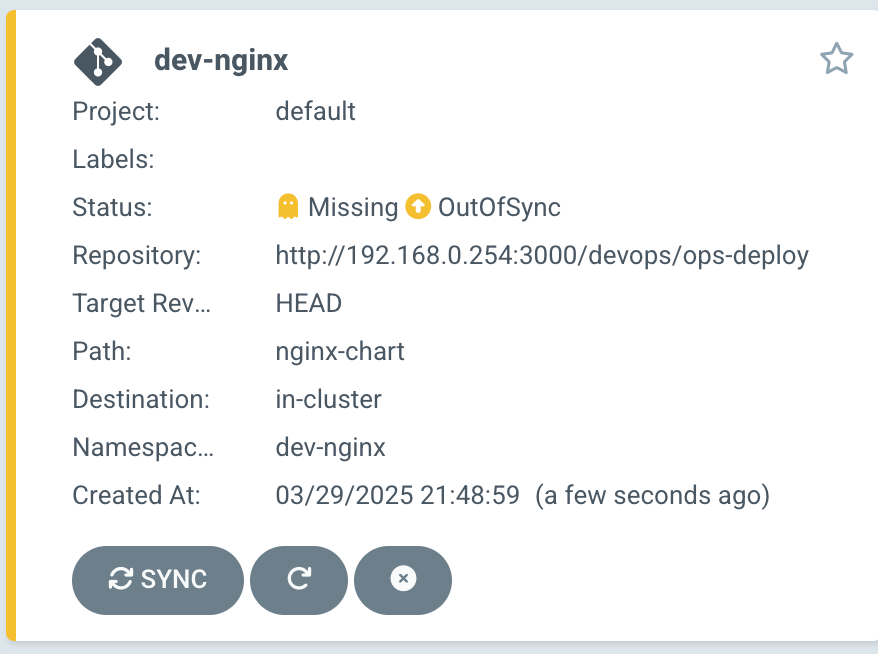Click the empty Labels row
The width and height of the screenshot is (878, 654).
tap(441, 159)
